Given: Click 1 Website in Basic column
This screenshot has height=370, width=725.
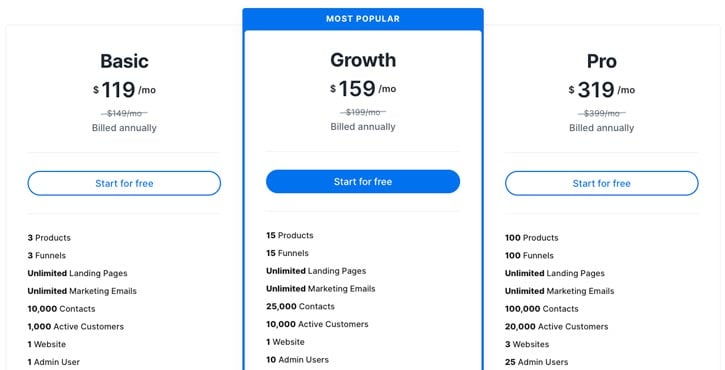Looking at the screenshot, I should pos(47,344).
